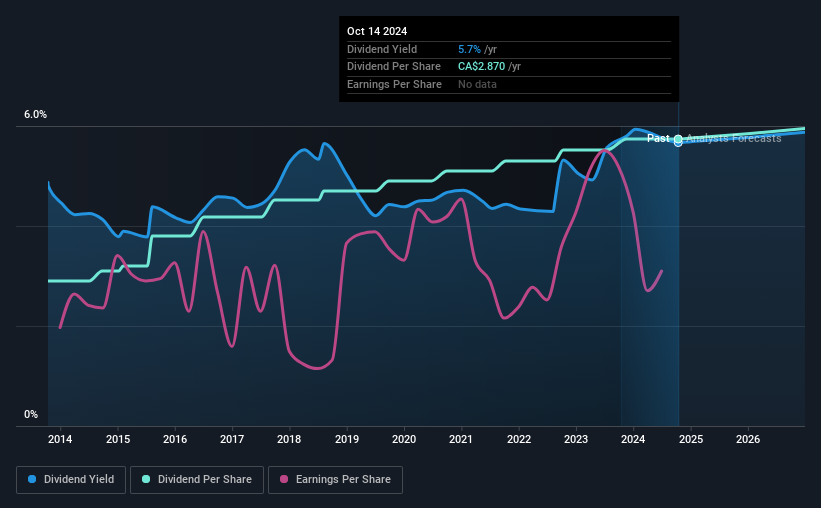The width and height of the screenshot is (821, 508).
Task: Click the 2019 x-axis label
Action: (x=347, y=439)
